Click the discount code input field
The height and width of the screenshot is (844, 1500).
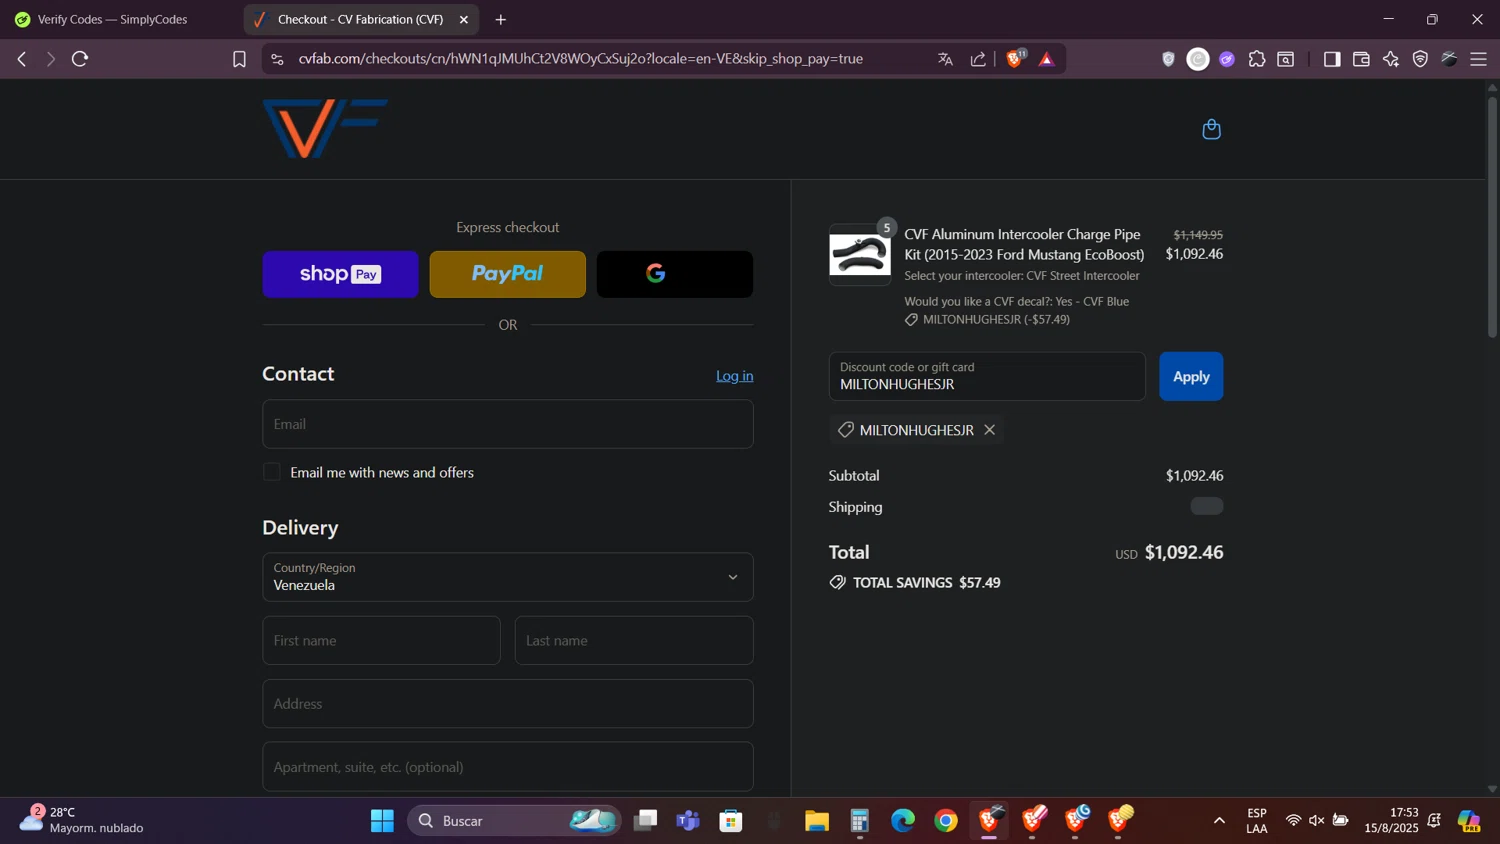987,376
